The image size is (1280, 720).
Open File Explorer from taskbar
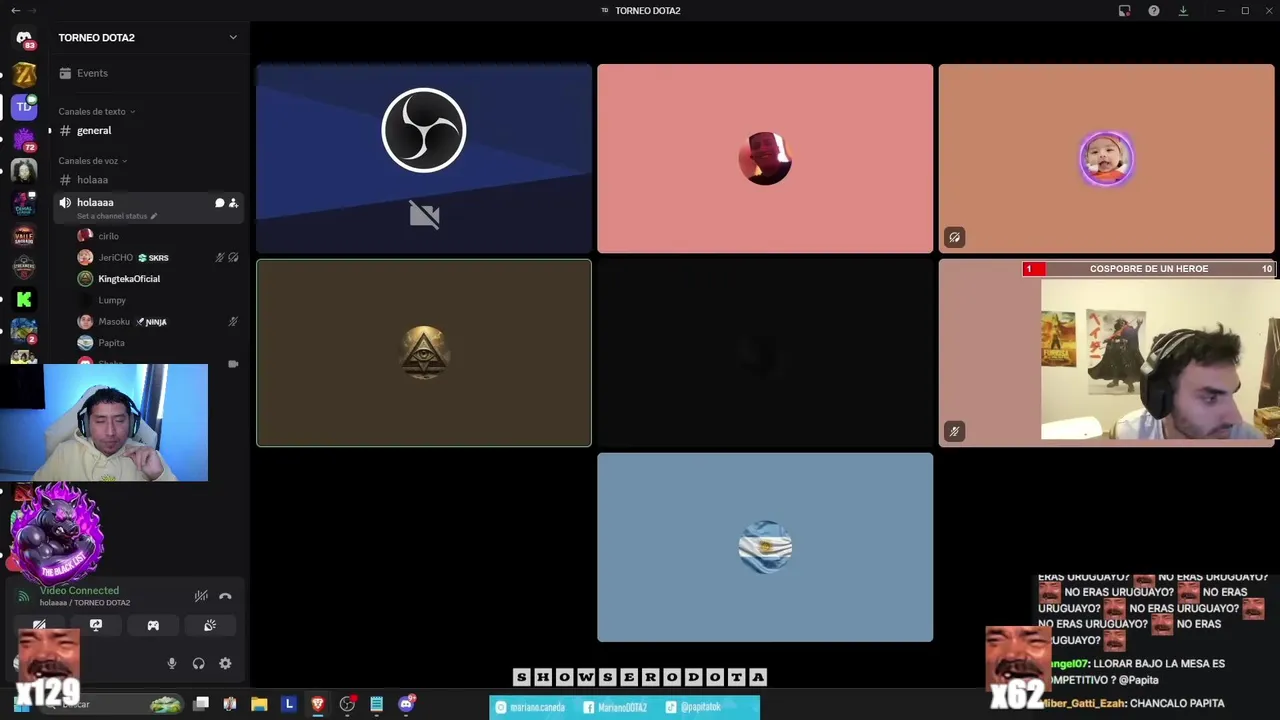click(259, 704)
